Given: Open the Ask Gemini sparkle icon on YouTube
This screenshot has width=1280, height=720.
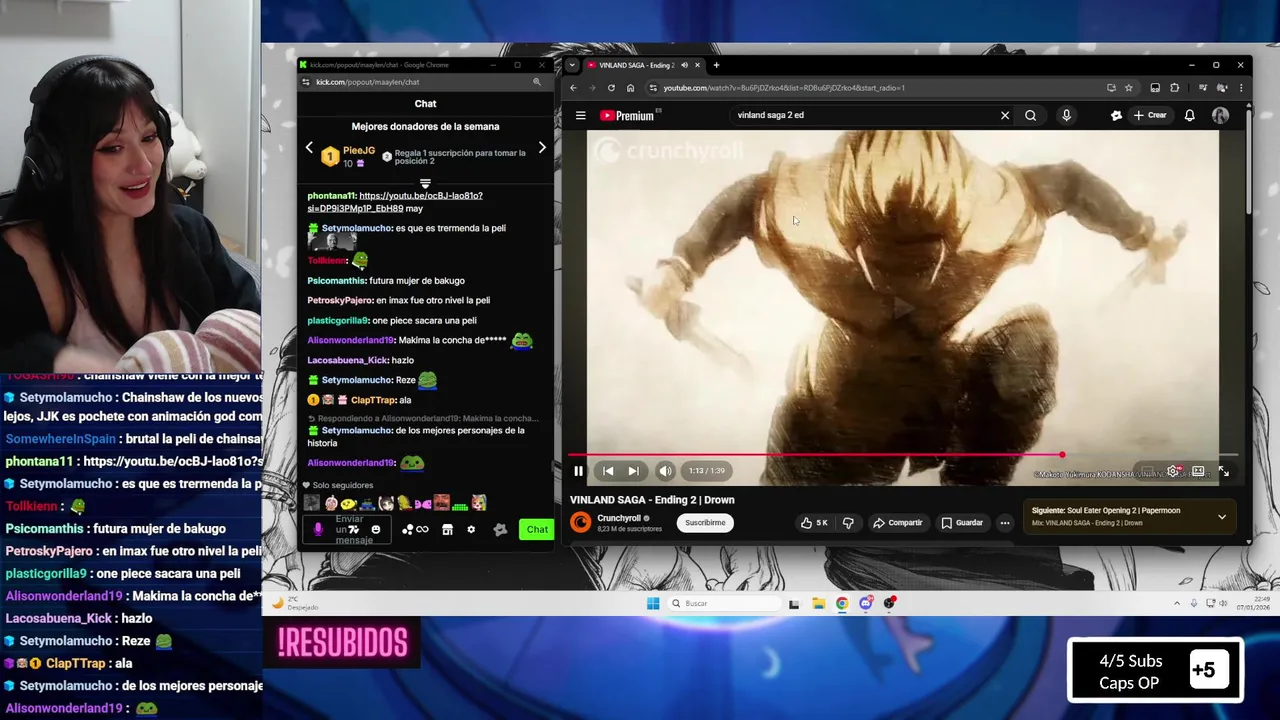Looking at the screenshot, I should pos(1116,115).
